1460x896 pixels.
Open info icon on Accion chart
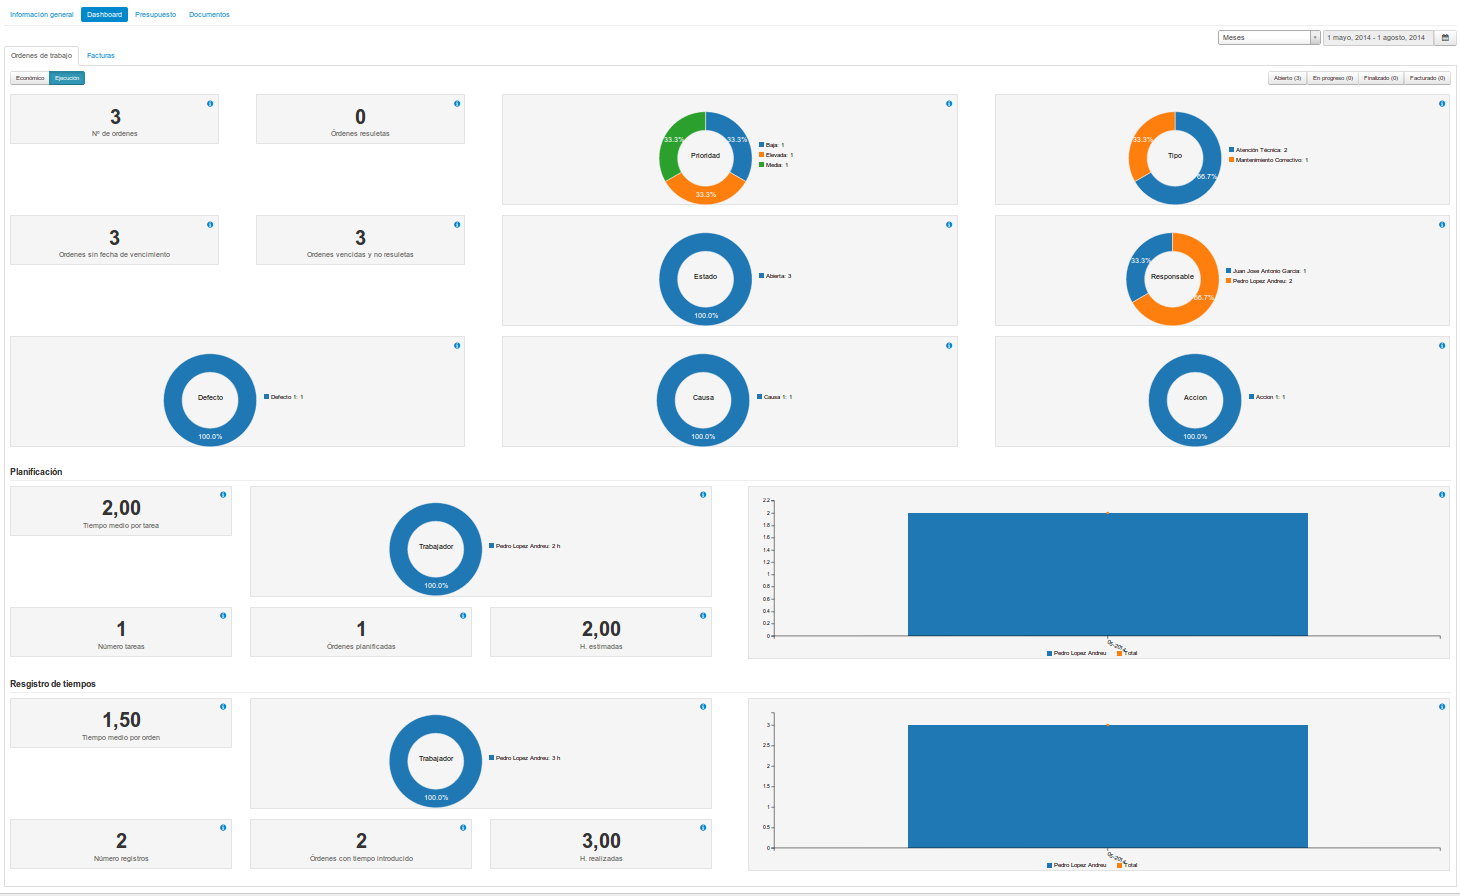pos(1442,346)
